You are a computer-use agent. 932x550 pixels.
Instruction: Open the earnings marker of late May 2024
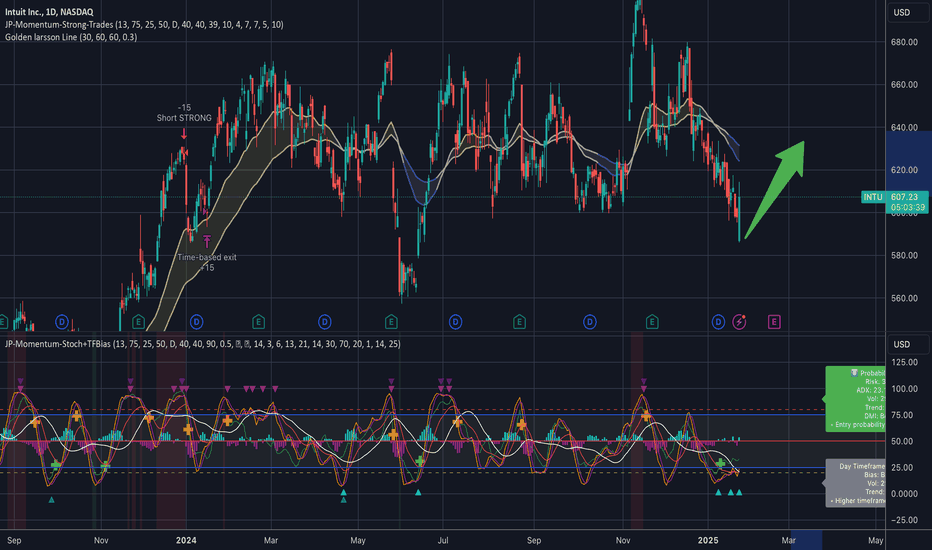coord(391,322)
